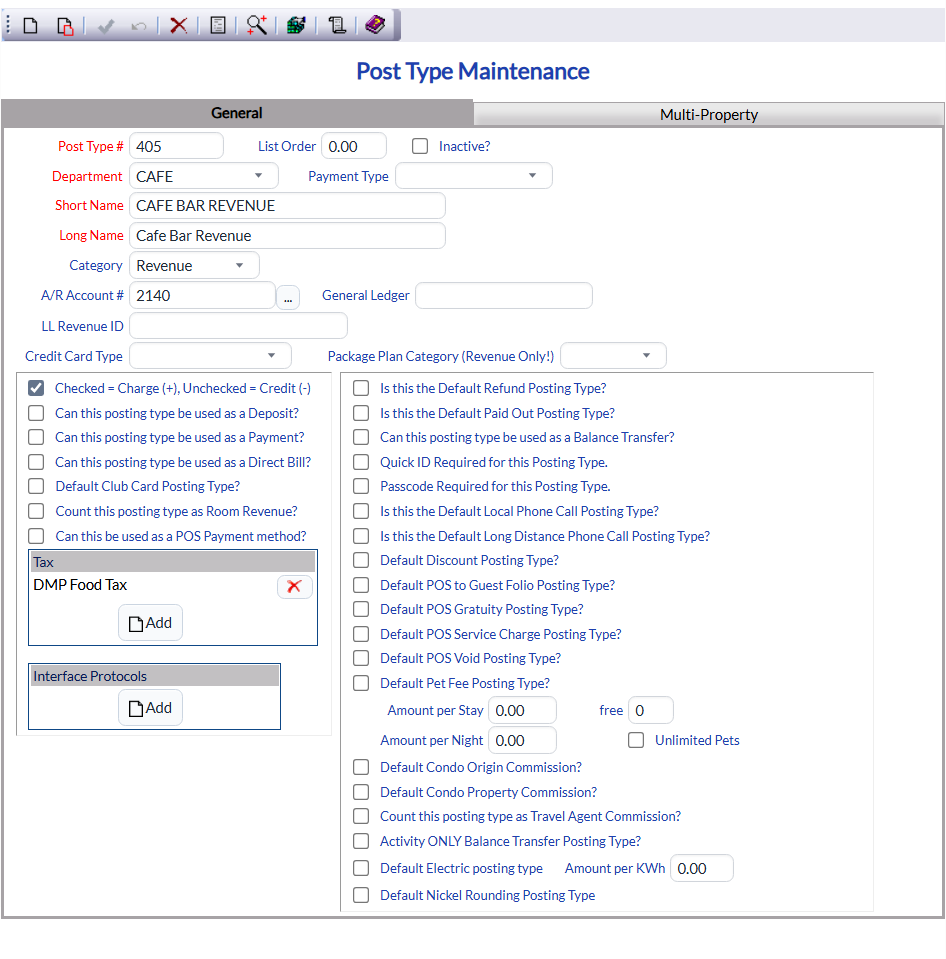The image size is (946, 959).
Task: Open the Category dropdown showing Revenue
Action: (194, 265)
